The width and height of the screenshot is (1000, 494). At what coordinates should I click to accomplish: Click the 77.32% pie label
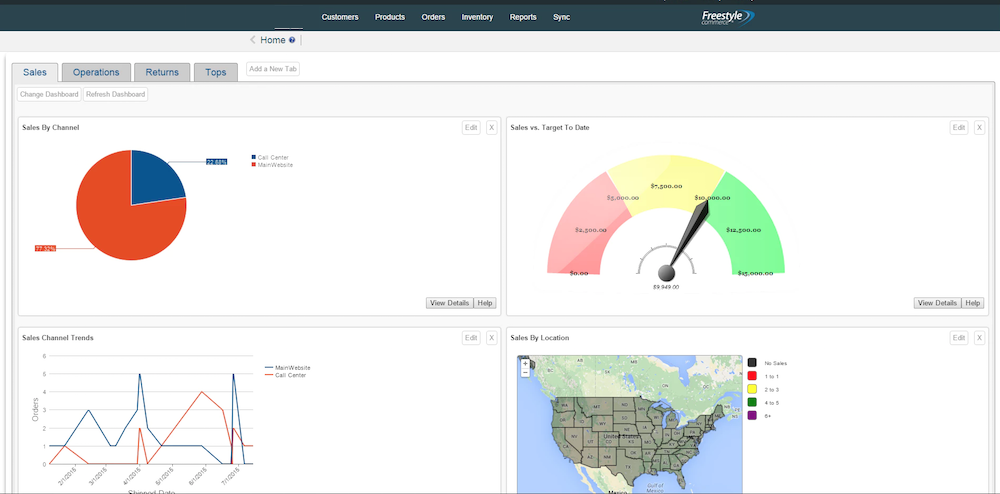click(x=45, y=248)
